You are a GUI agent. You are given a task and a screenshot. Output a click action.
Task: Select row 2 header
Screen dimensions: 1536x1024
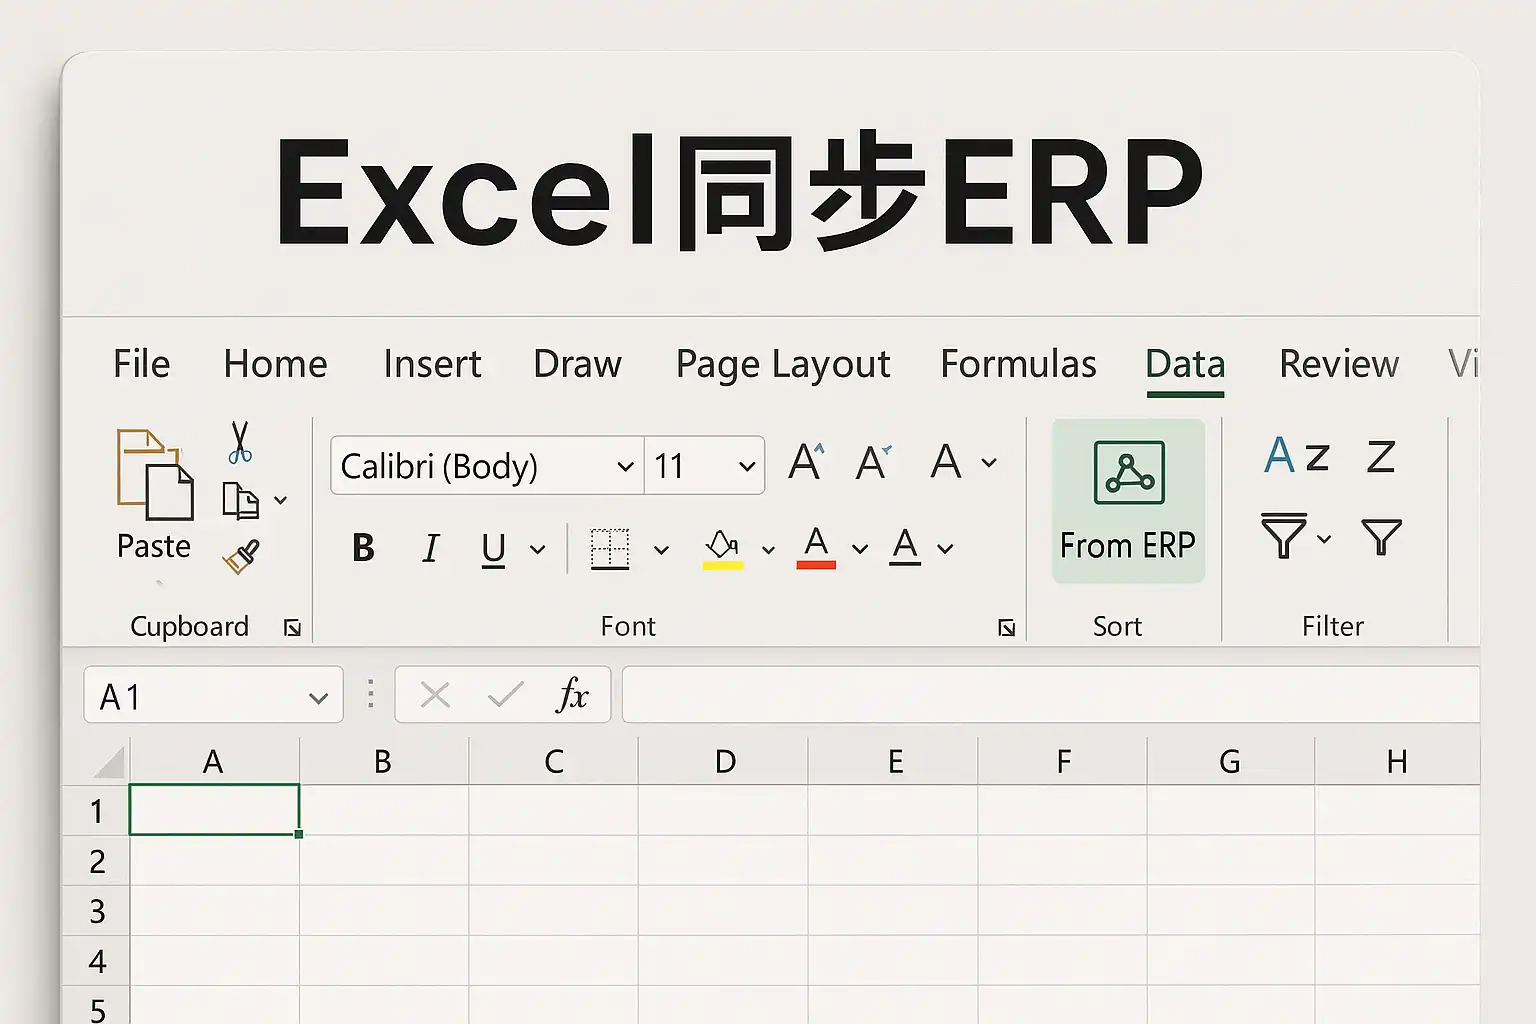point(96,860)
